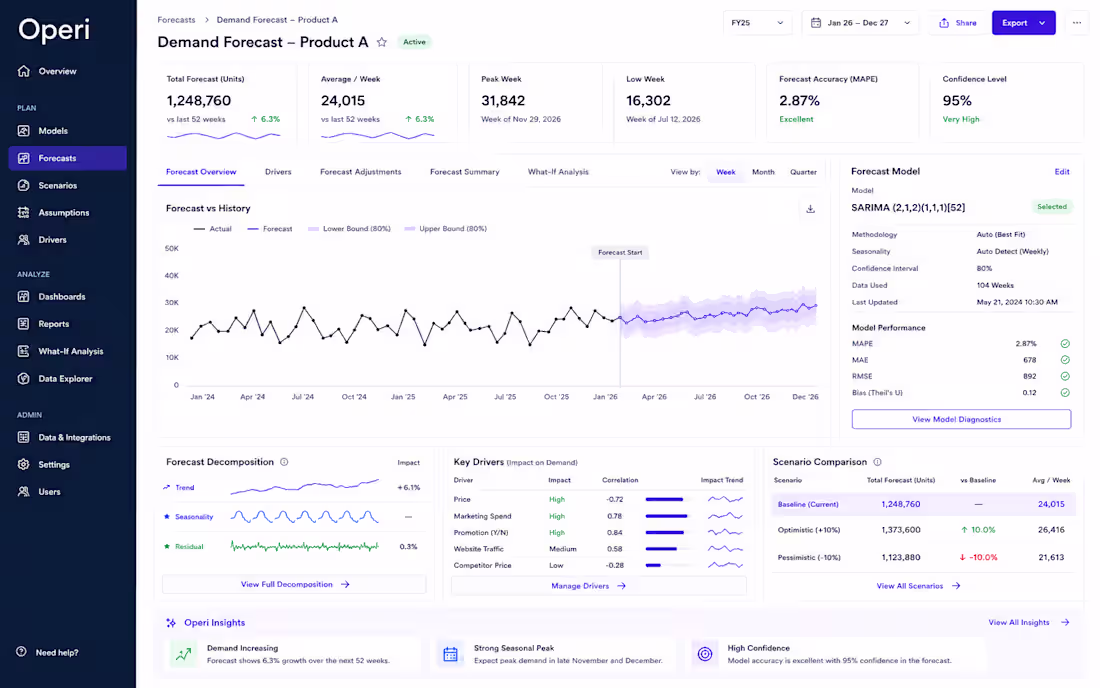1100x688 pixels.
Task: Click the Need help question icon
Action: (22, 652)
